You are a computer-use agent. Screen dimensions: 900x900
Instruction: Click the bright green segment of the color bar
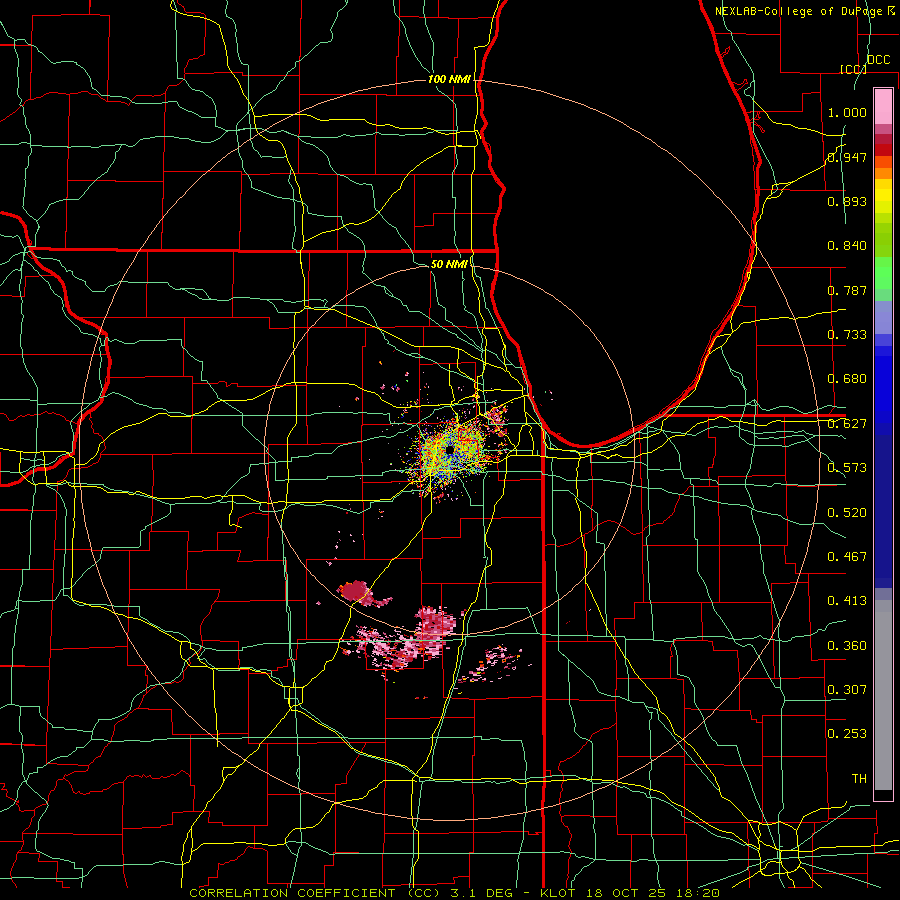883,273
